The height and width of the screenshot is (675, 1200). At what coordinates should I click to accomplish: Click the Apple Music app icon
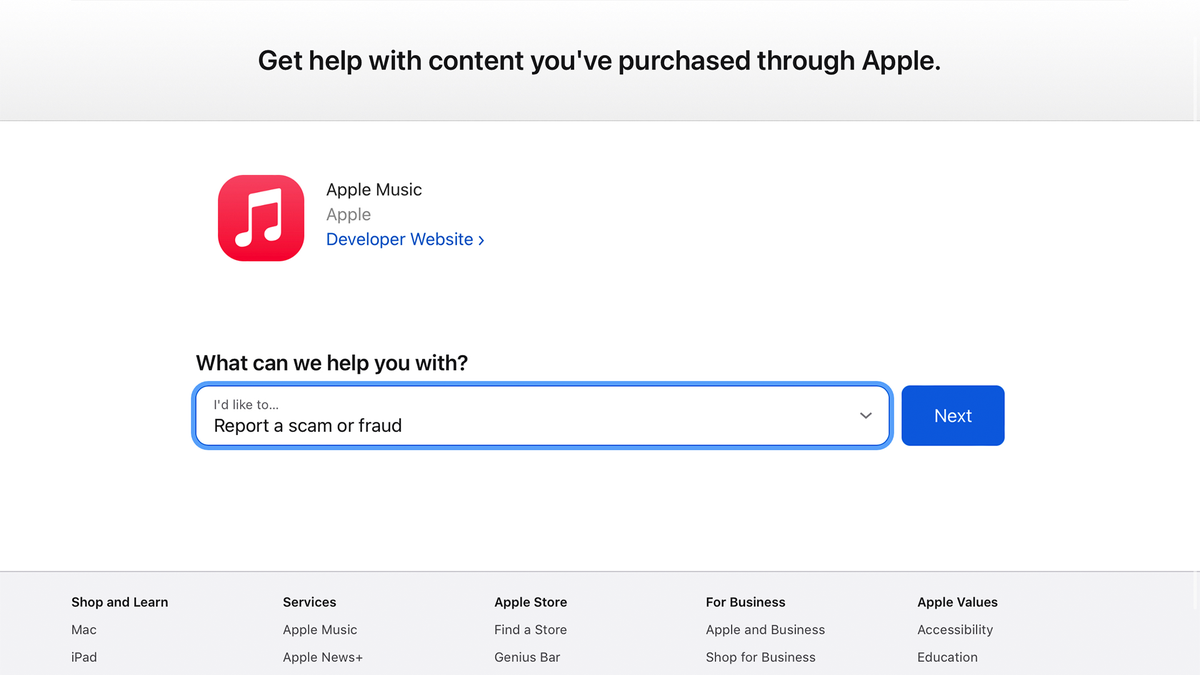pyautogui.click(x=261, y=218)
